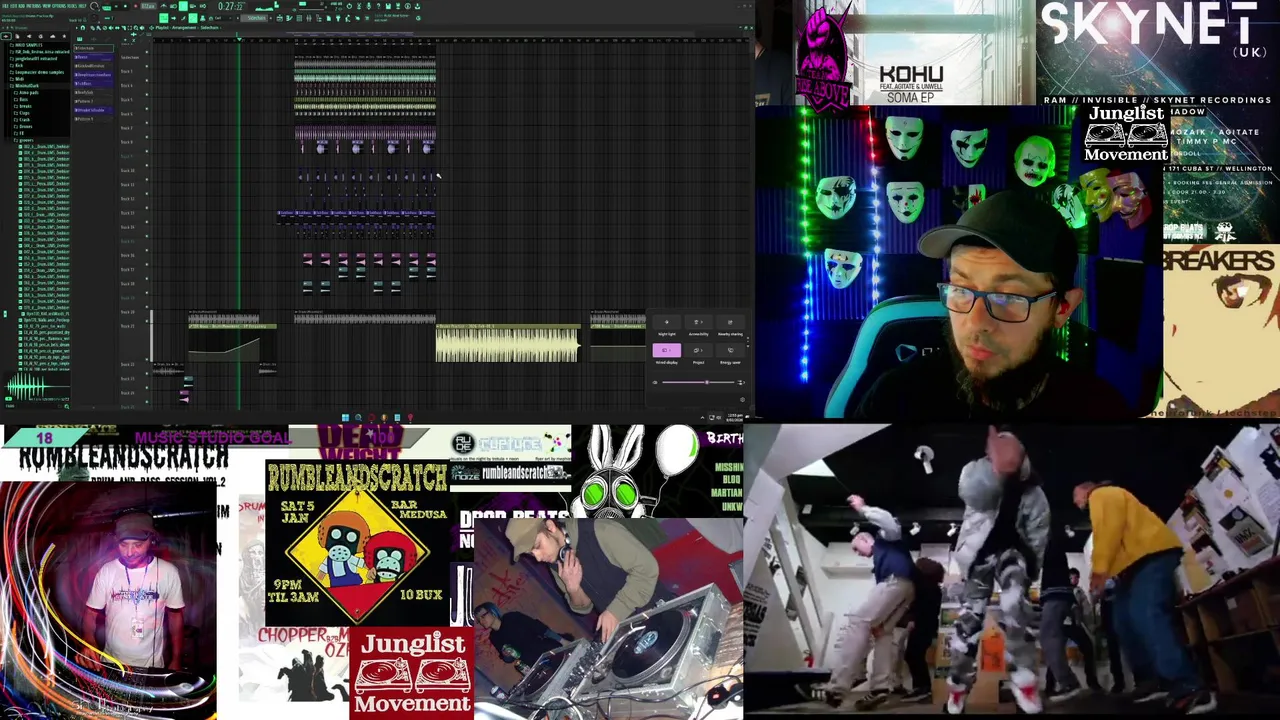Viewport: 1280px width, 720px height.
Task: Select the Sidechain pattern in picker list
Action: (93, 48)
